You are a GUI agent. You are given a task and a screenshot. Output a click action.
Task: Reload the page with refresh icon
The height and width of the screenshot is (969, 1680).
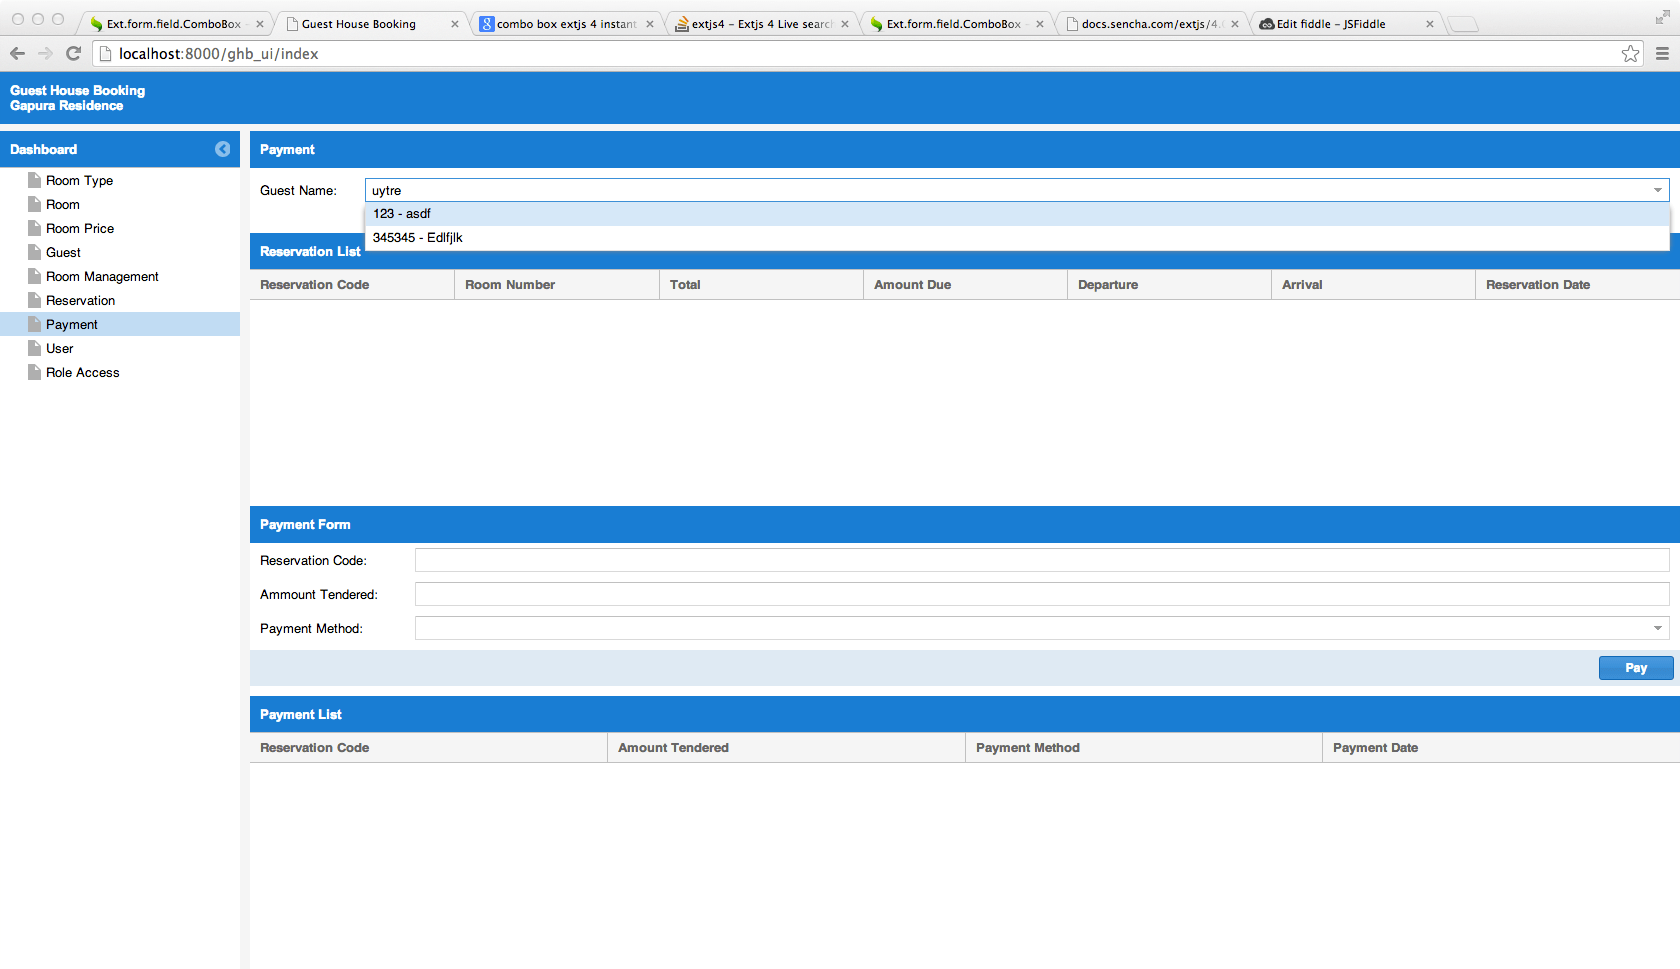[x=73, y=53]
